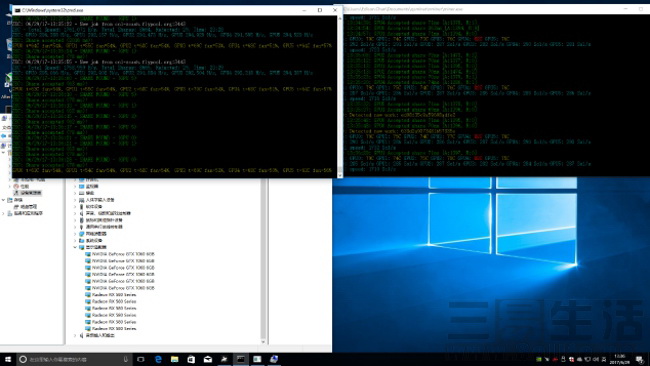Open the Windows Start menu

pos(7,359)
